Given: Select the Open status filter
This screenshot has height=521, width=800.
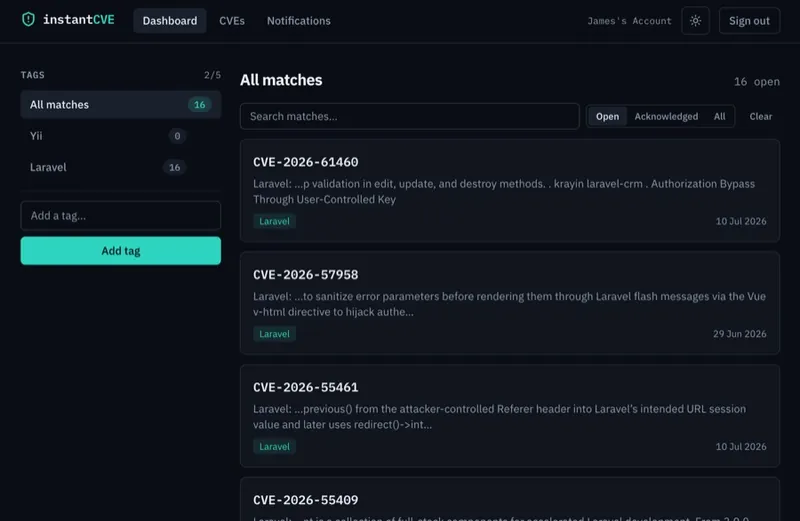Looking at the screenshot, I should click(607, 116).
